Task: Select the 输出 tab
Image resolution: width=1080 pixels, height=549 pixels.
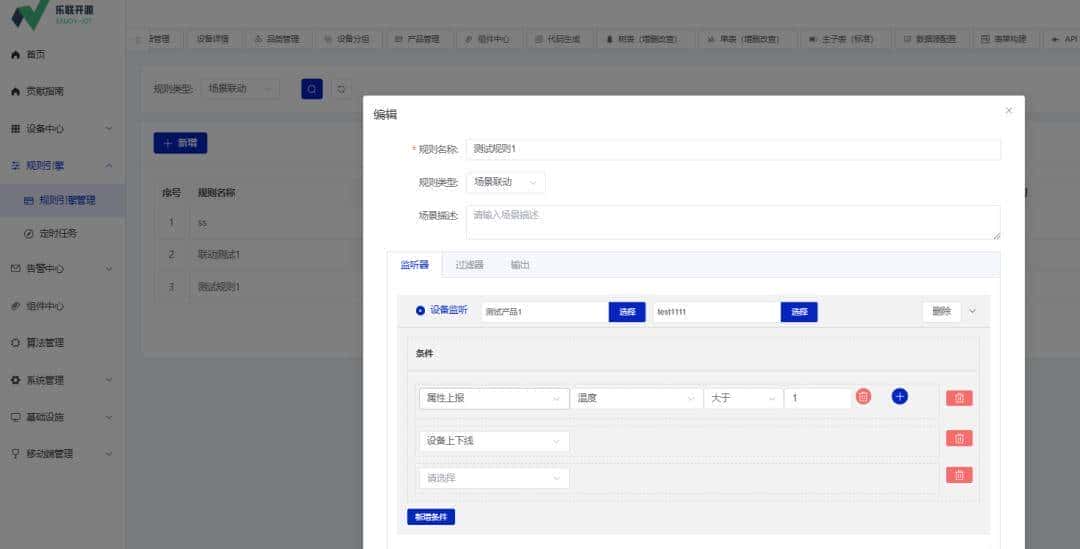Action: [520, 265]
